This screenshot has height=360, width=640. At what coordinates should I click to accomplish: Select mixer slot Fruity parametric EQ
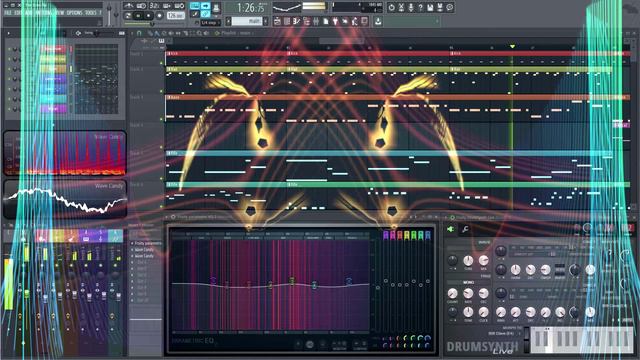click(147, 243)
